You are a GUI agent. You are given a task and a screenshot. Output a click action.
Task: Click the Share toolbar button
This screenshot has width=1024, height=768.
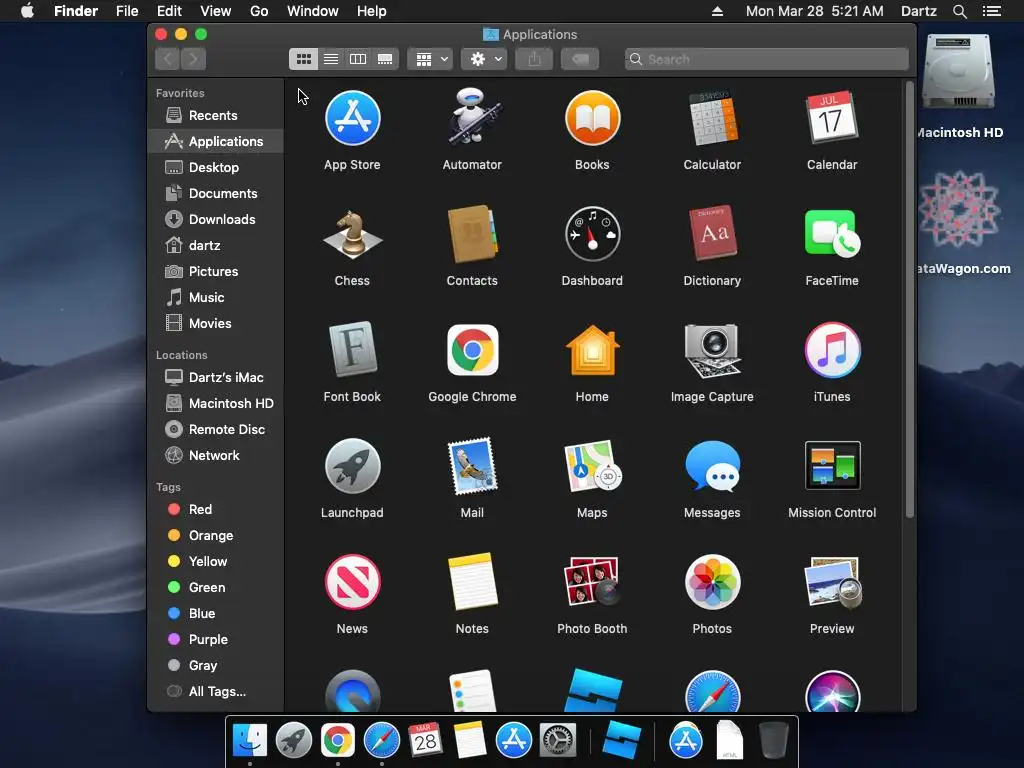tap(534, 59)
